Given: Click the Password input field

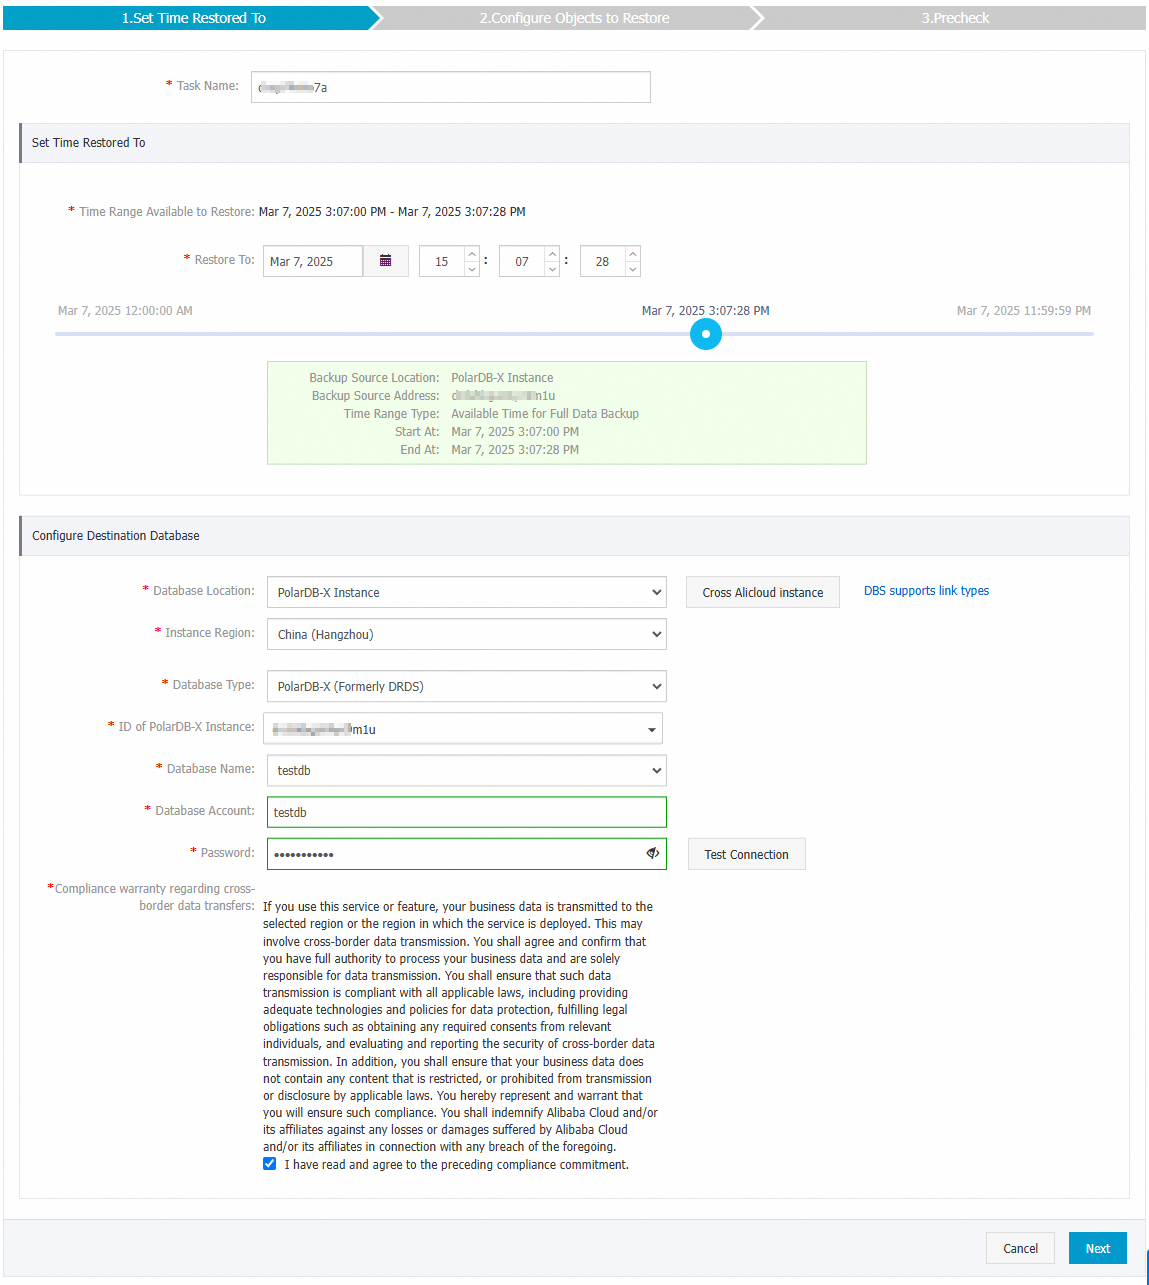Looking at the screenshot, I should tap(467, 854).
